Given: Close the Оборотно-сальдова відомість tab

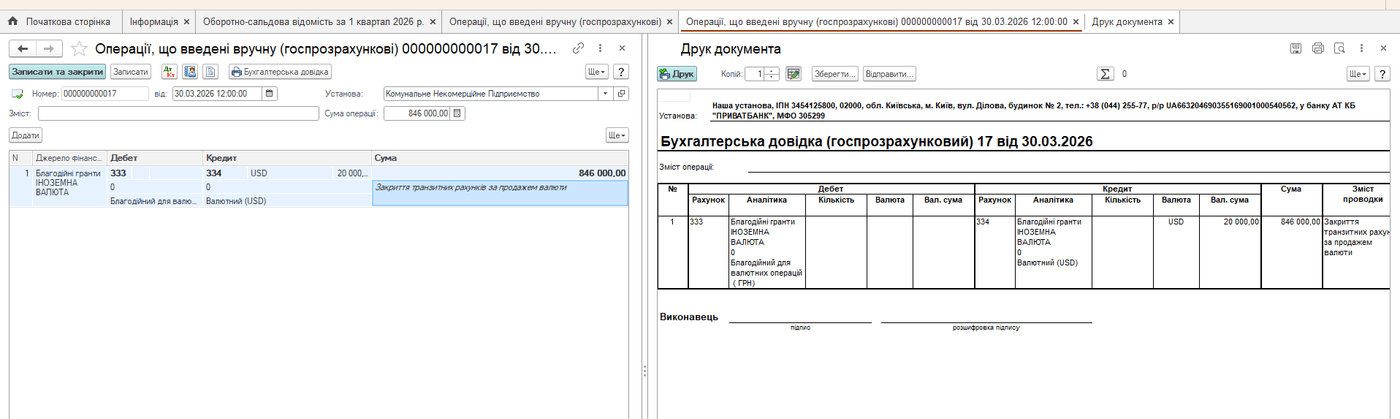Looking at the screenshot, I should tap(433, 21).
